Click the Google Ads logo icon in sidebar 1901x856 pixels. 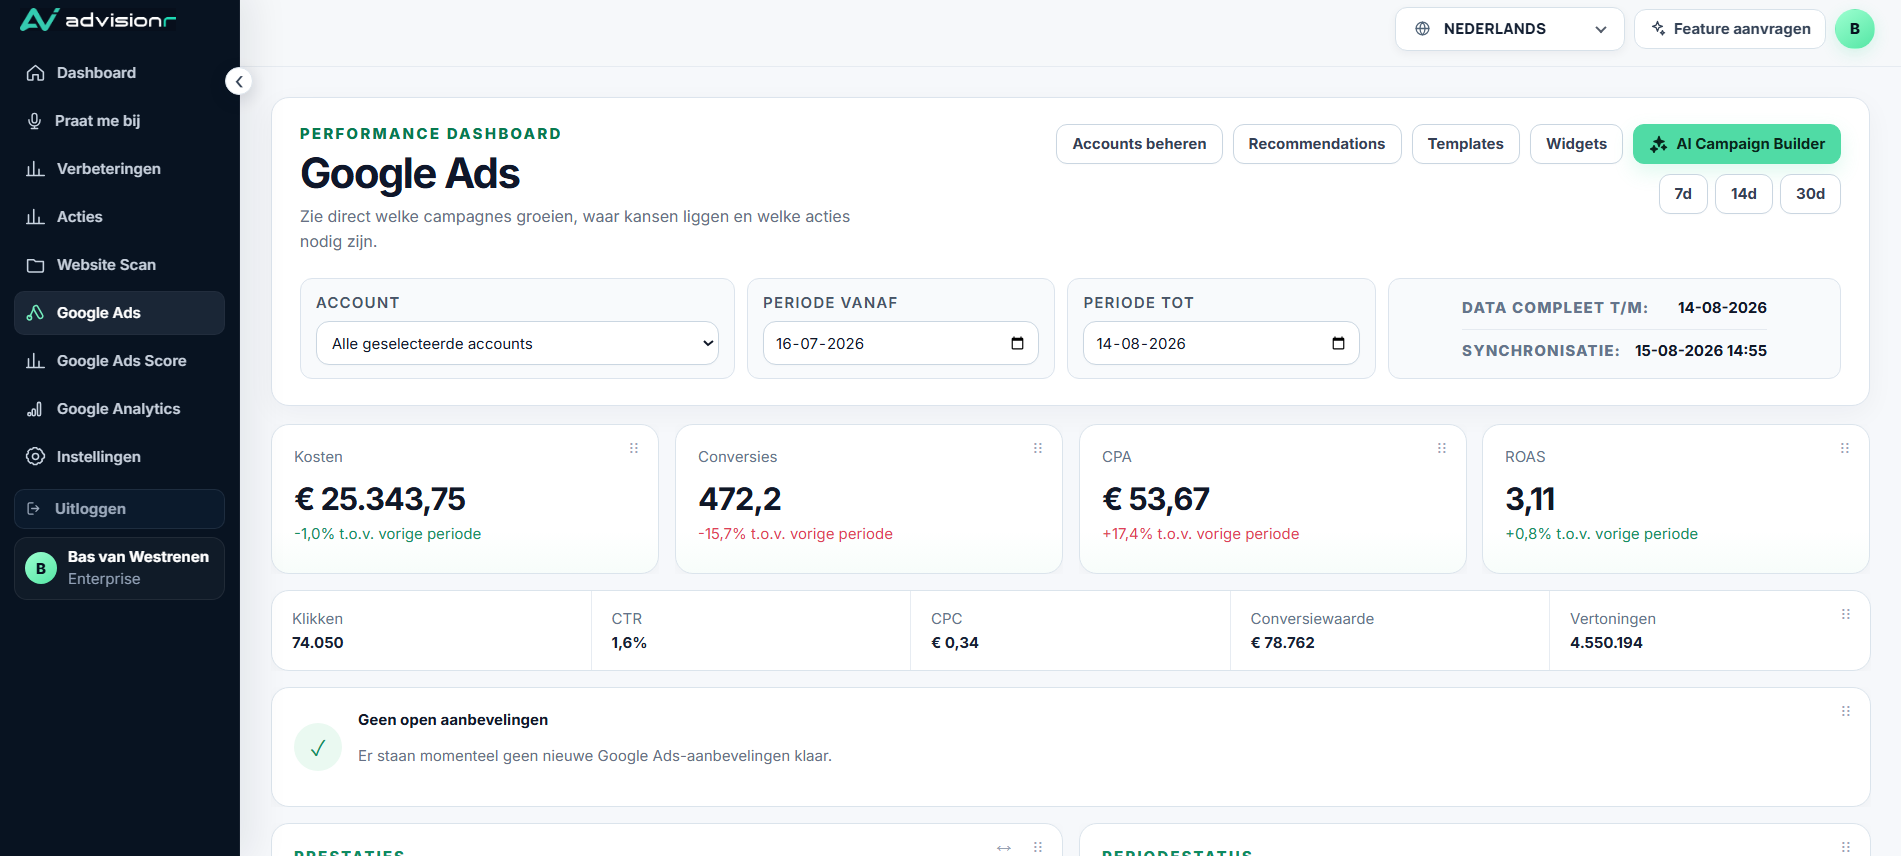pos(35,313)
